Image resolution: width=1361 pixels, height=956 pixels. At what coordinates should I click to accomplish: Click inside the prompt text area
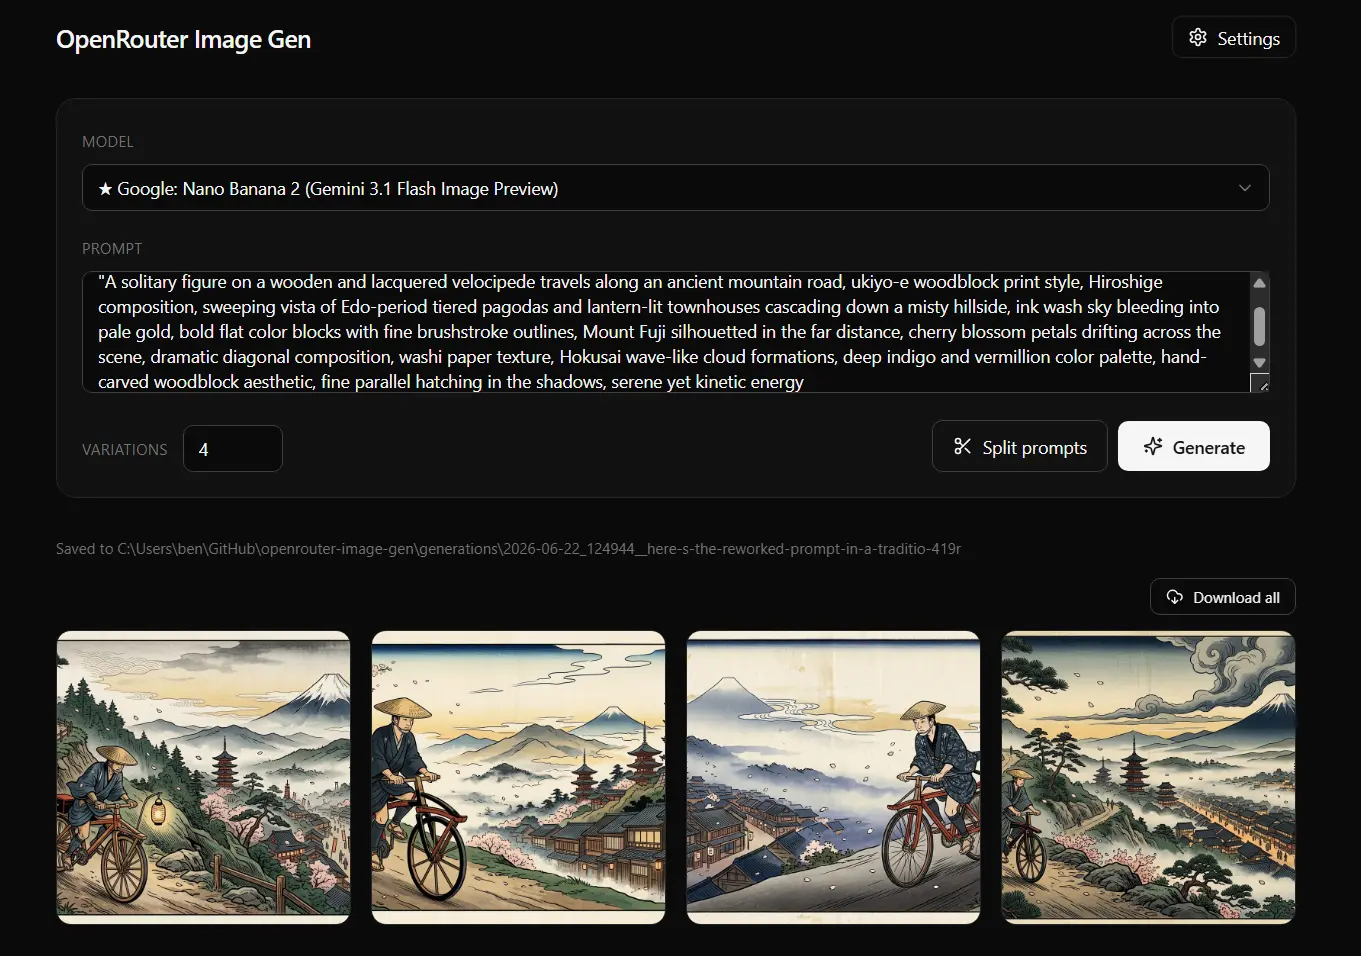666,332
